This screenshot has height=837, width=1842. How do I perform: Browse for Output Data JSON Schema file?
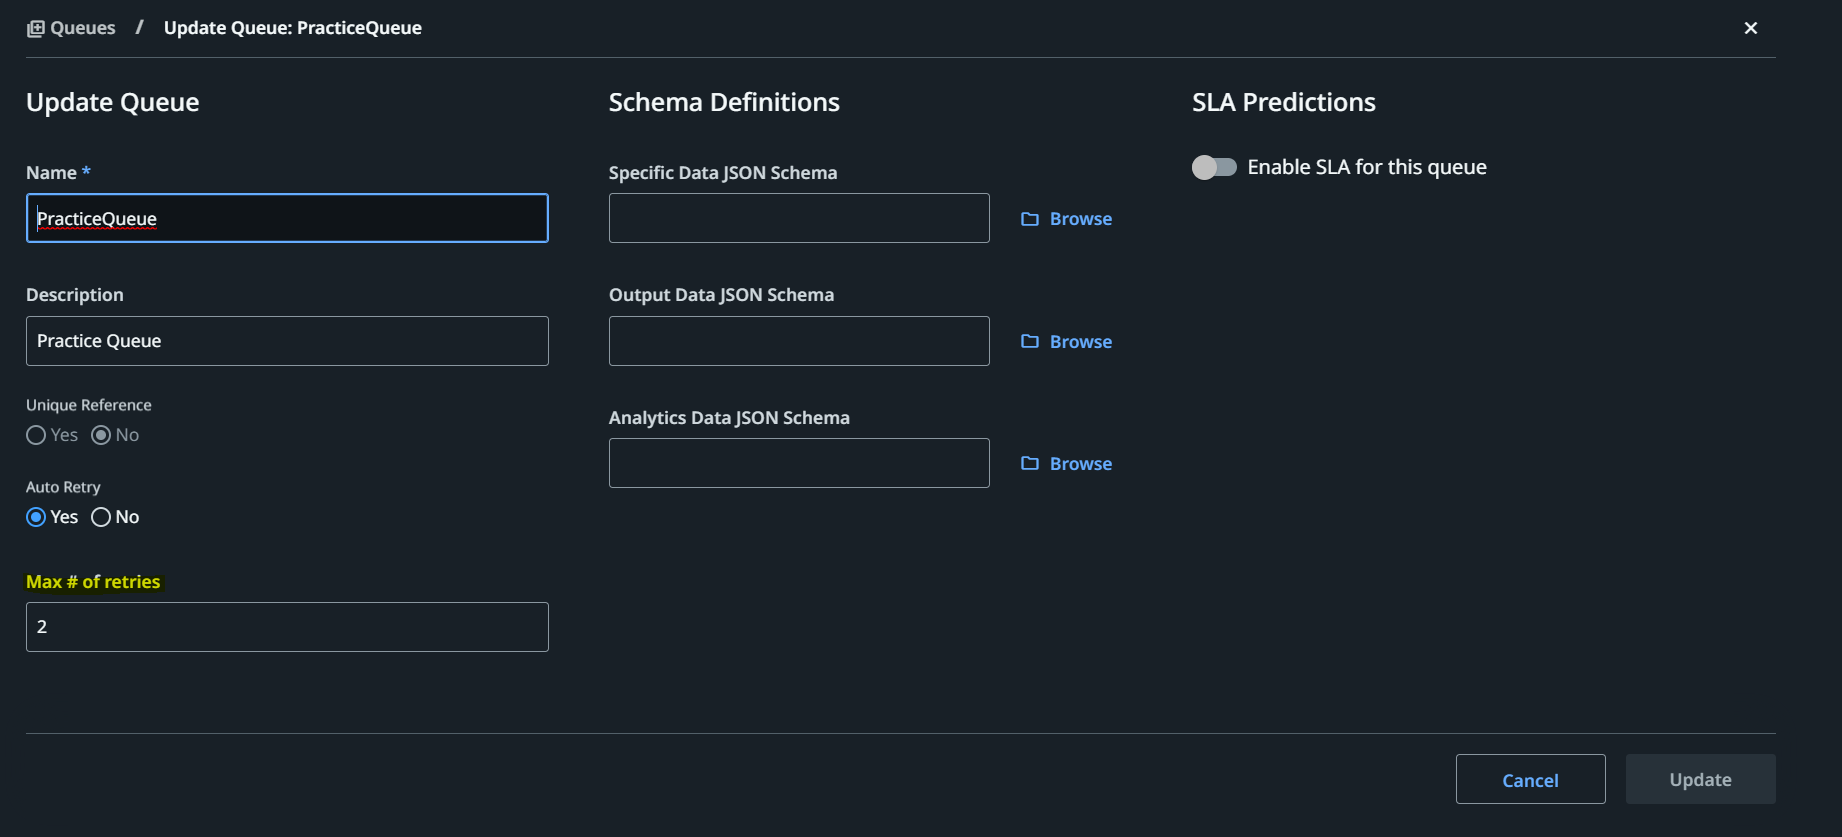[1080, 342]
